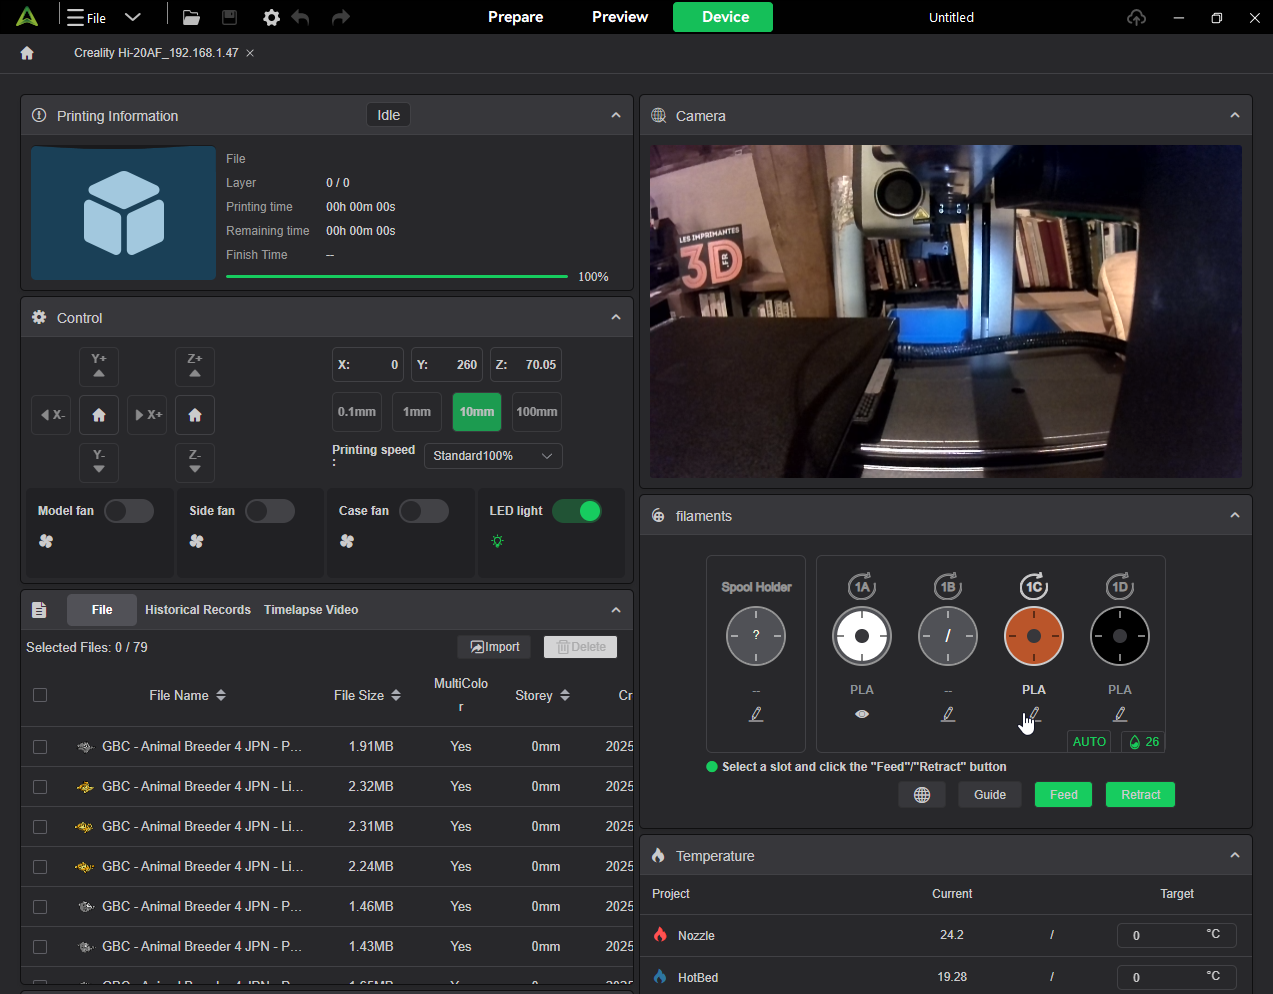Screen dimensions: 1273x994
Task: Click the Z-axis home button
Action: pos(195,415)
